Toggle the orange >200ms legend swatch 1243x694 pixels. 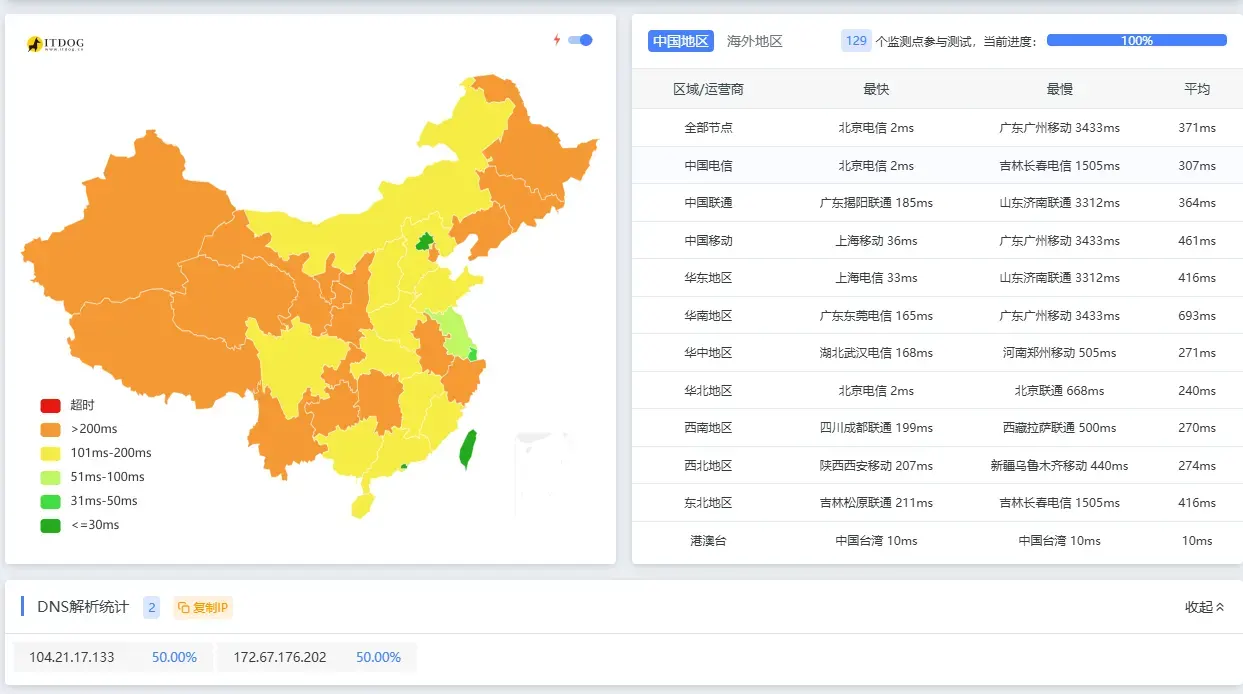(50, 429)
